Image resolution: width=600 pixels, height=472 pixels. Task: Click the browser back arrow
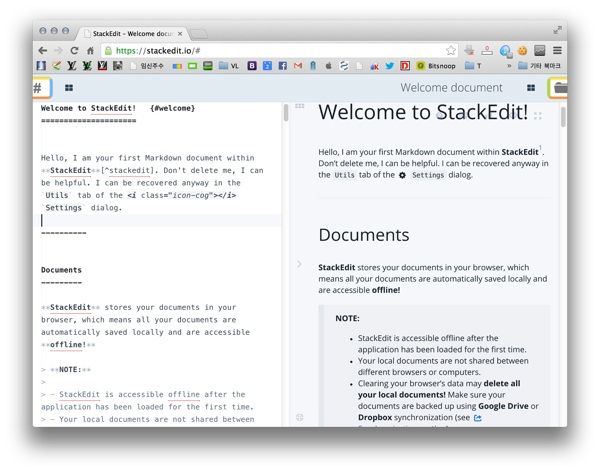[42, 50]
